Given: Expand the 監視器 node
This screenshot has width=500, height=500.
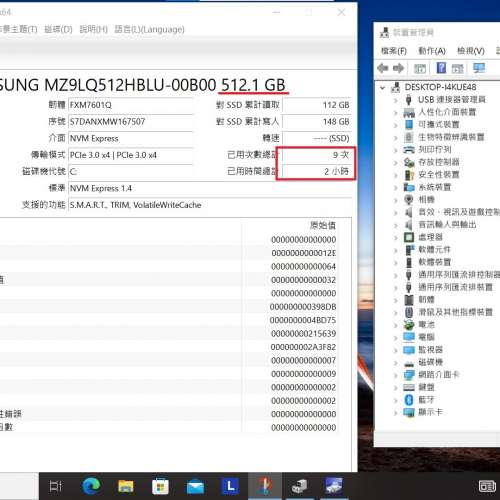Looking at the screenshot, I should [396, 350].
